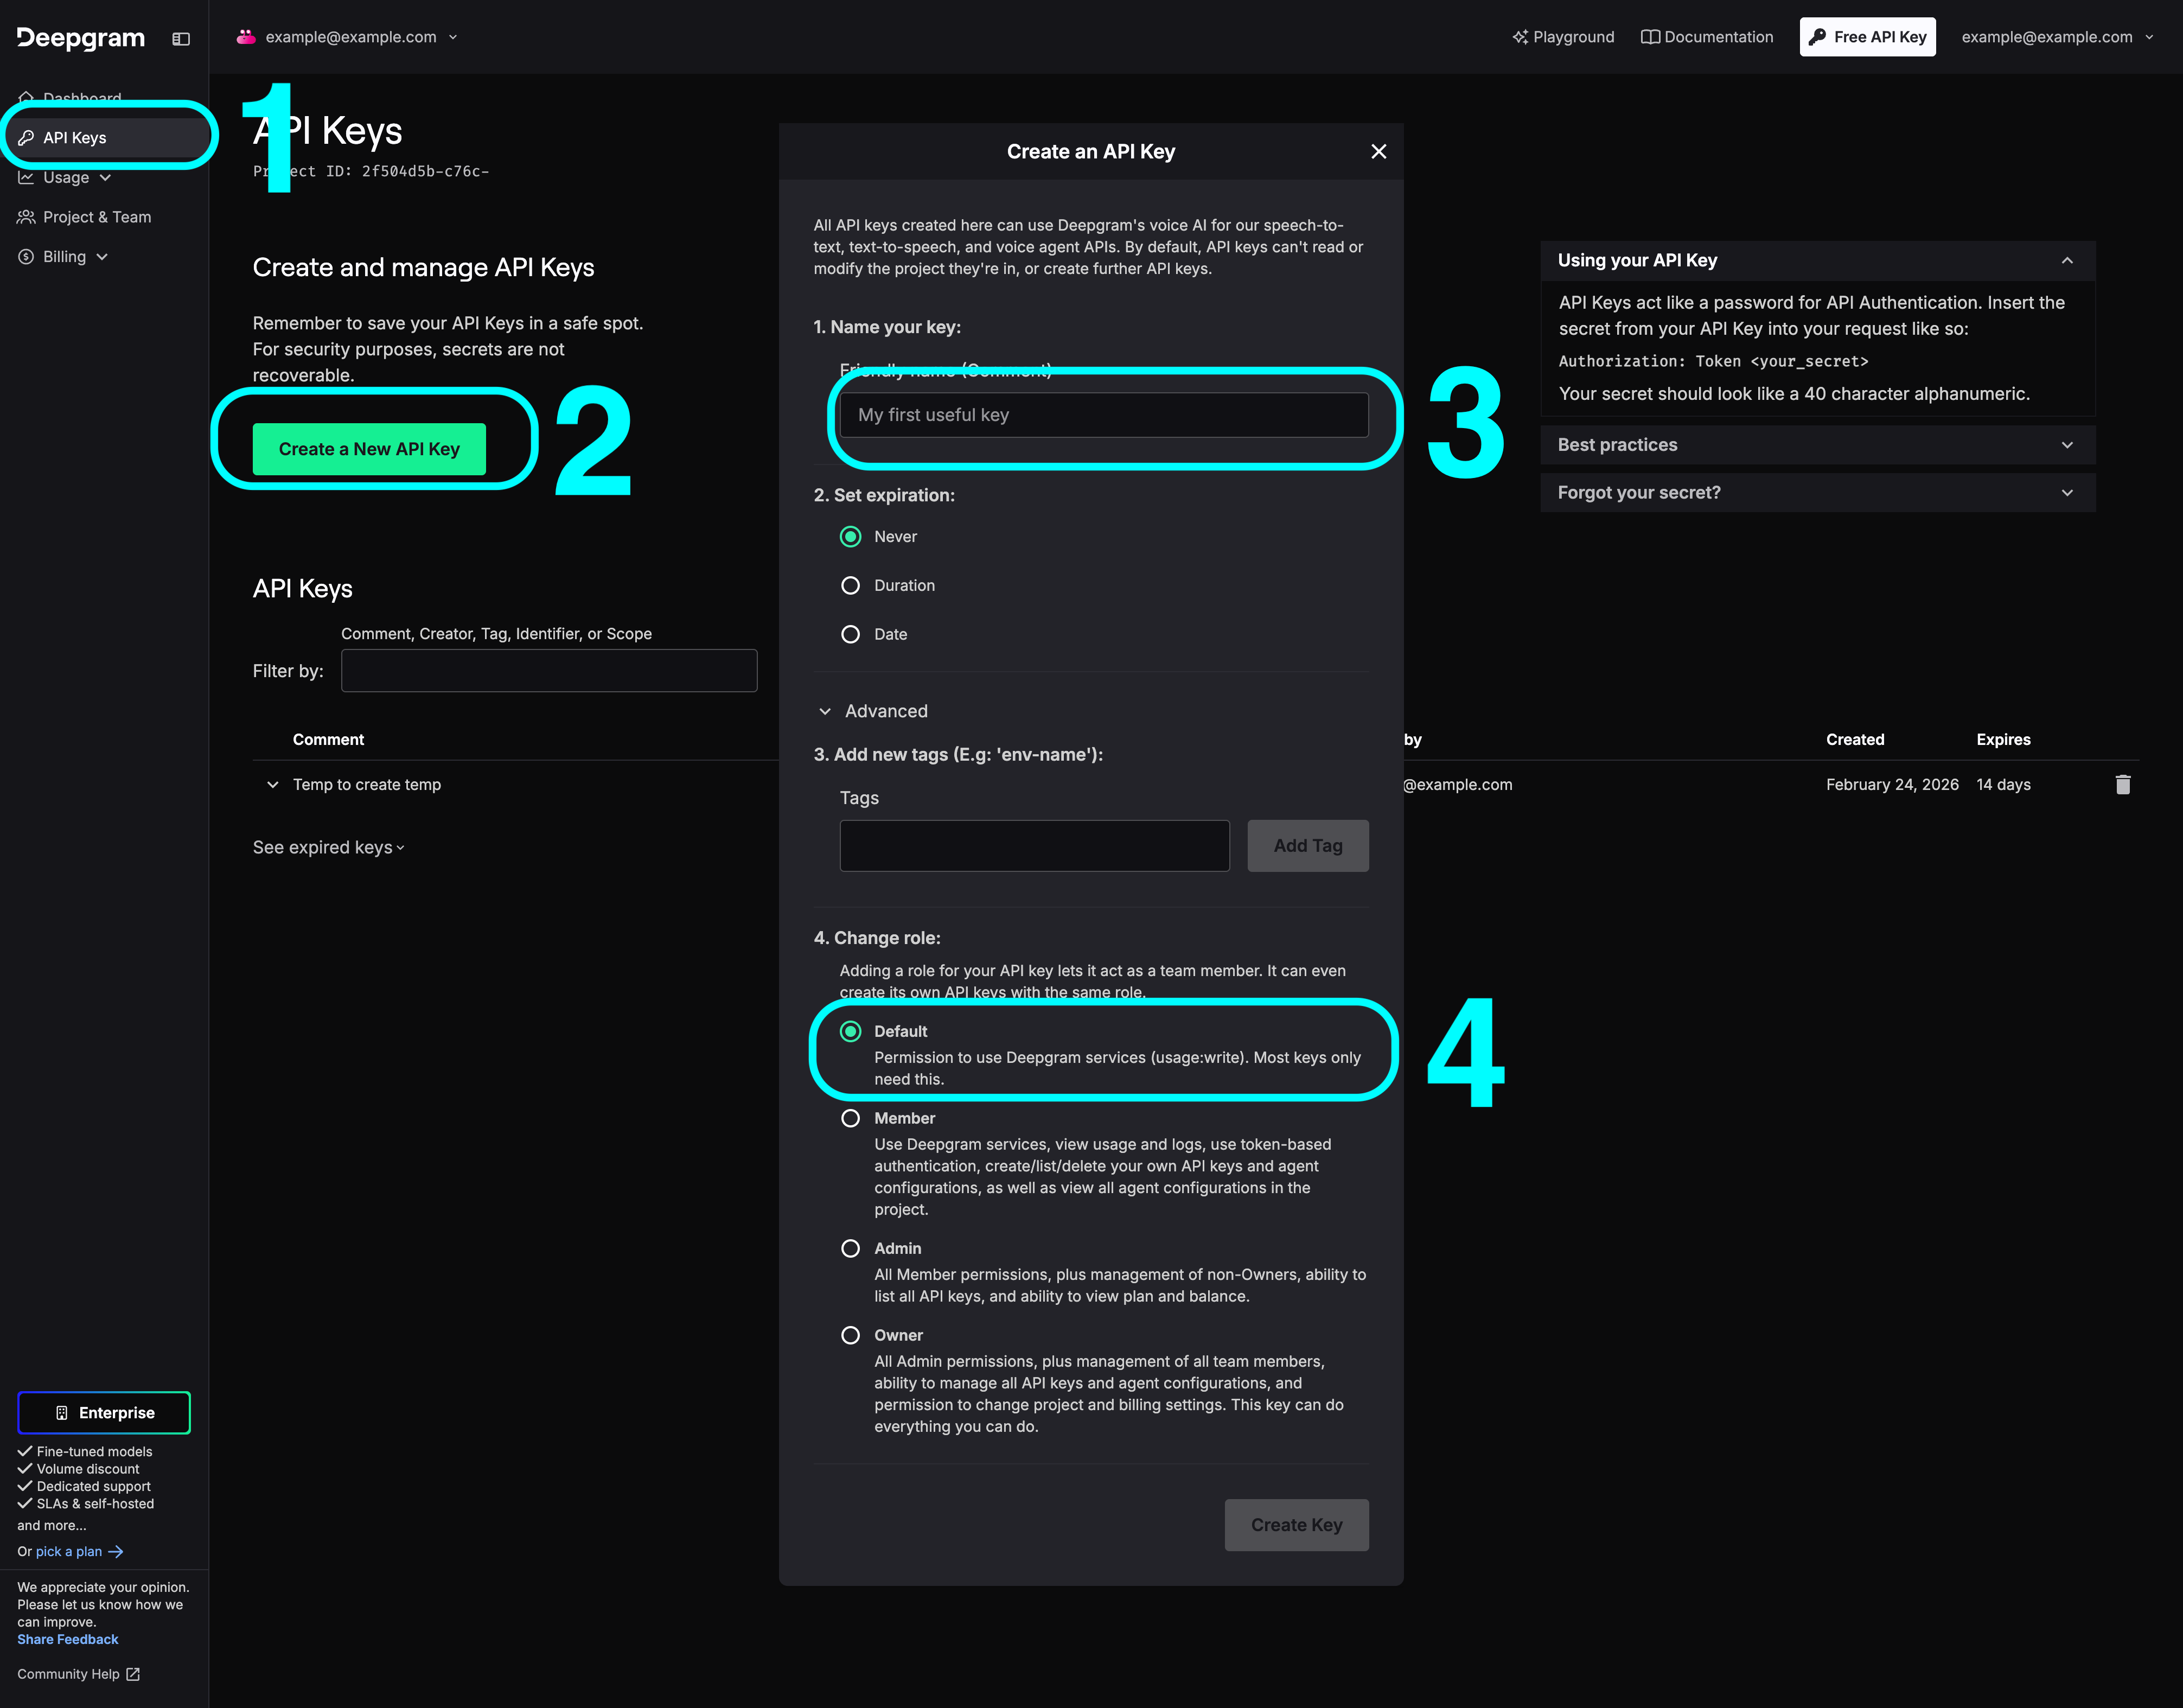Click the sidebar collapse icon beside the Deepgram logo

tap(181, 38)
